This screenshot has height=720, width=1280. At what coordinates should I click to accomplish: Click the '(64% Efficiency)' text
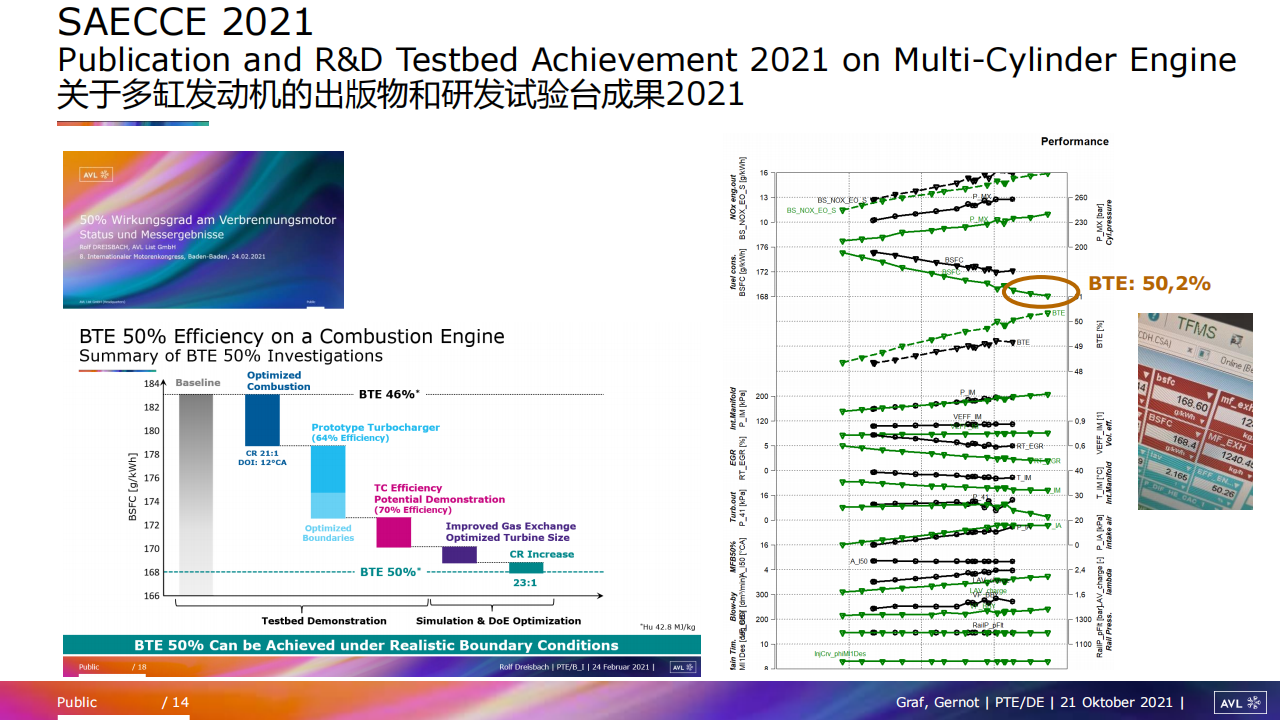click(350, 438)
